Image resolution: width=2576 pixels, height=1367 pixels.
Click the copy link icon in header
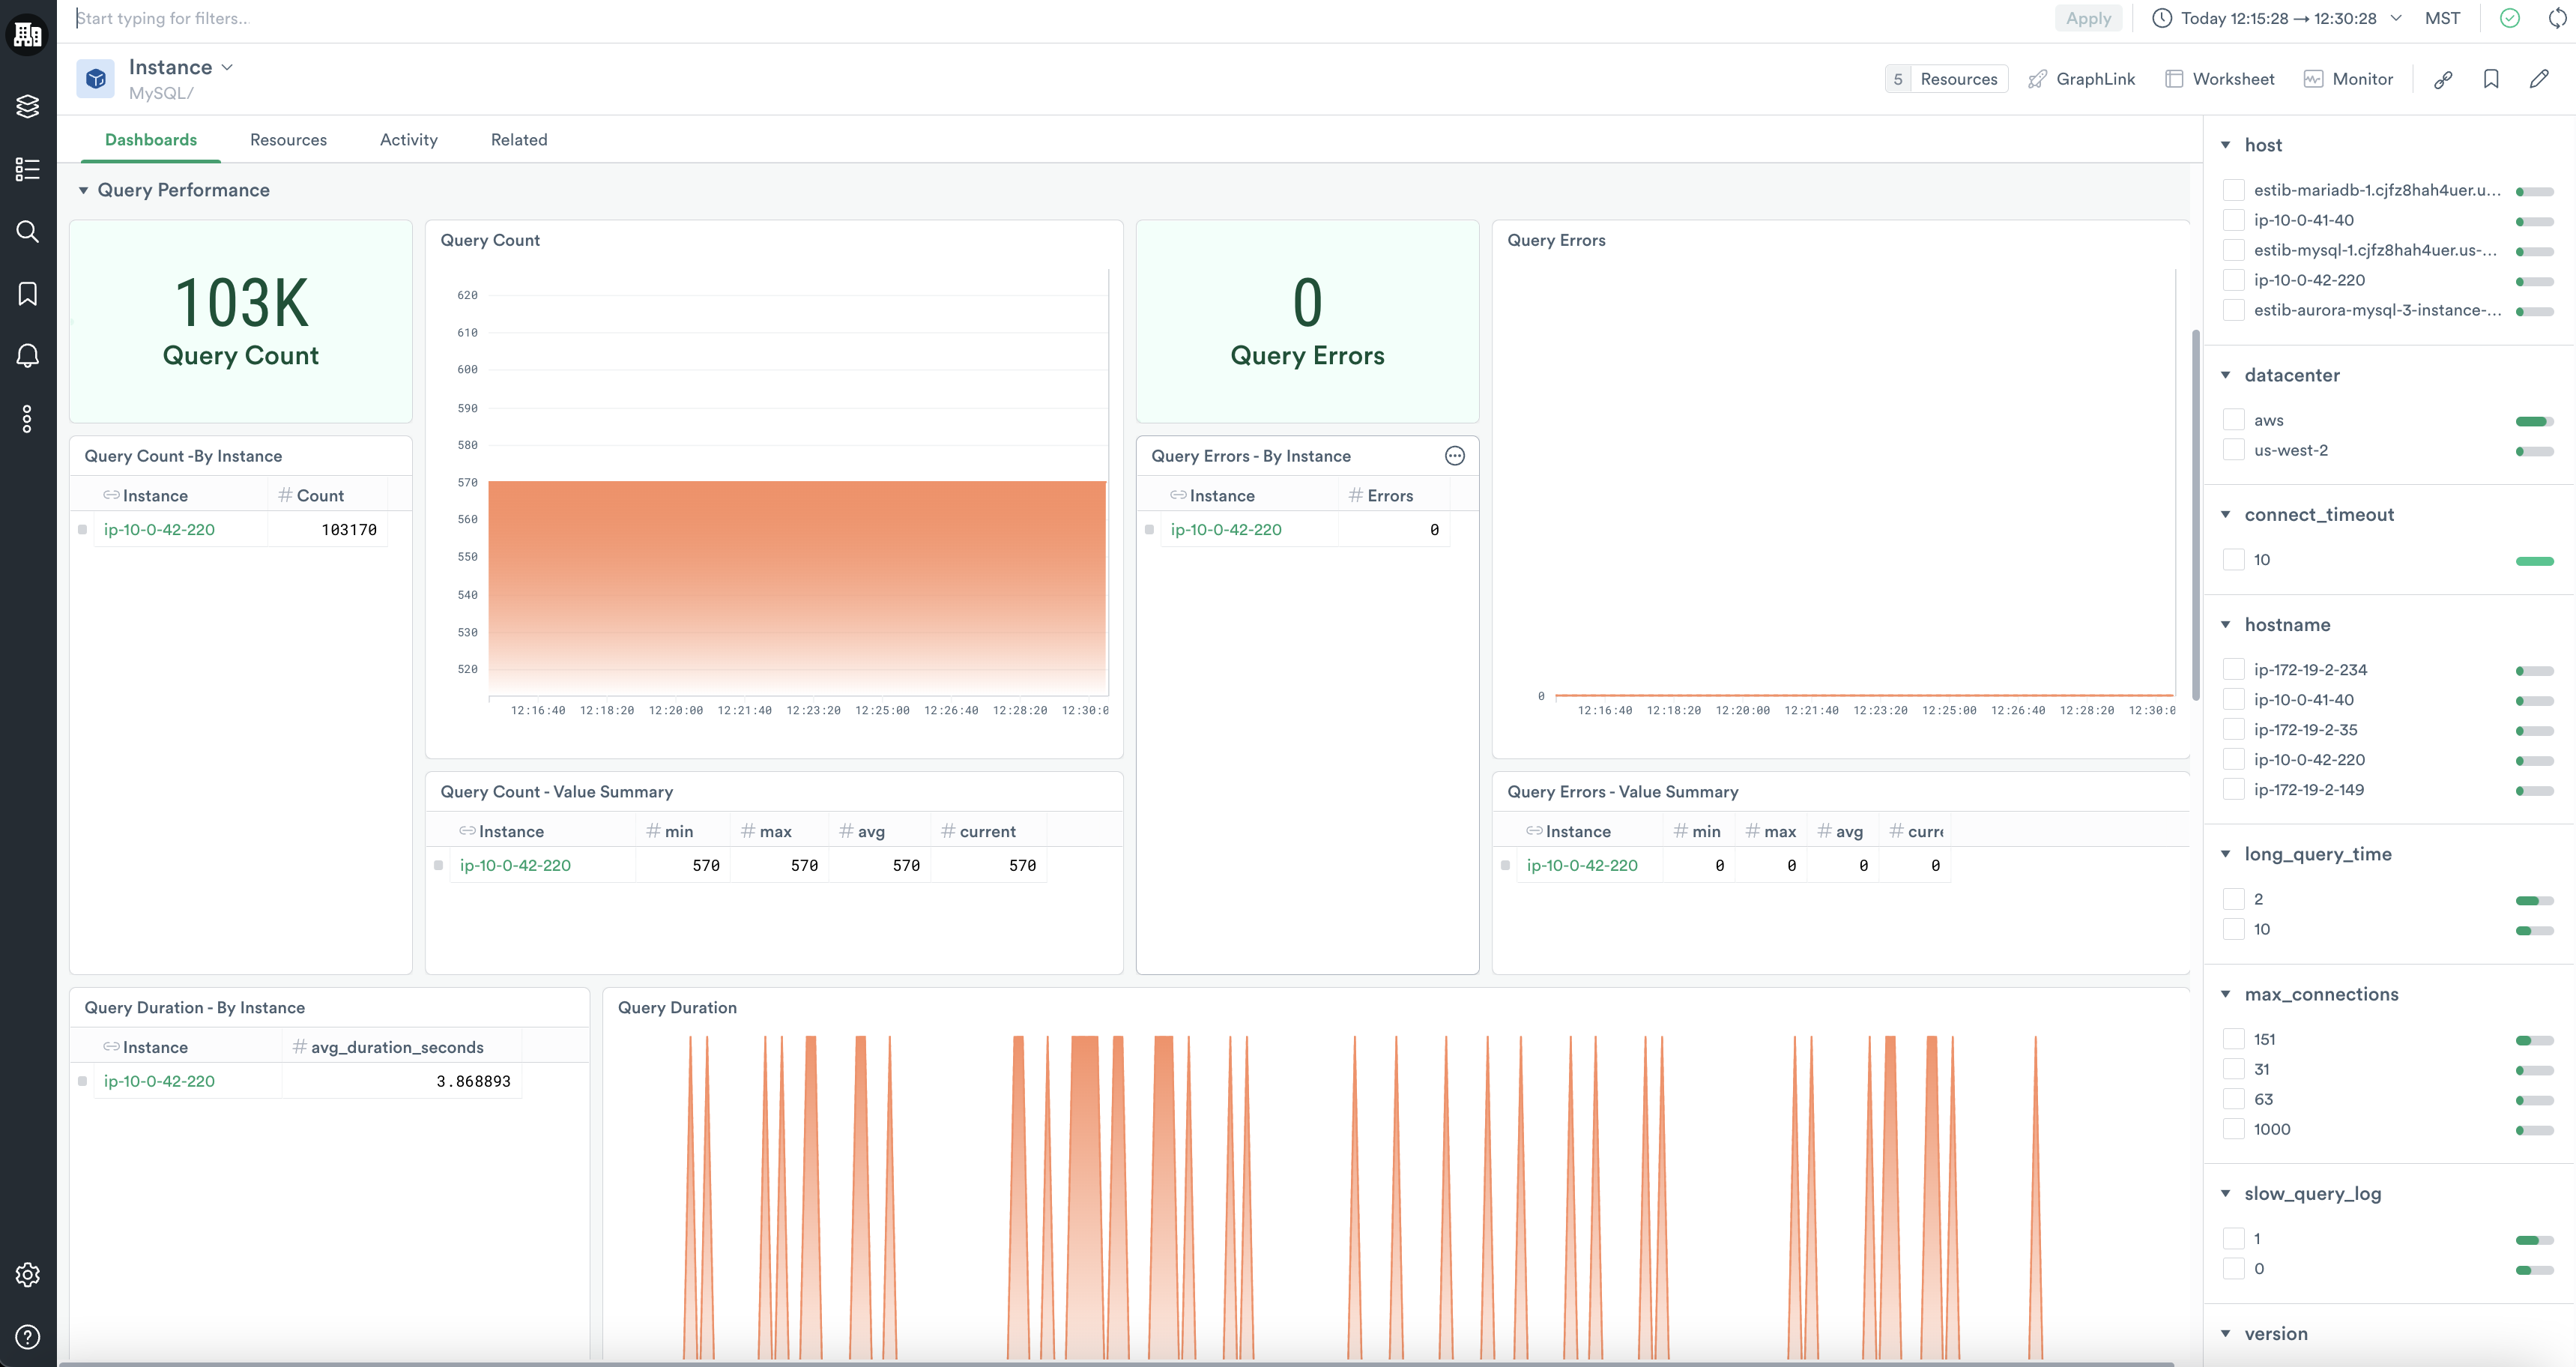2443,79
